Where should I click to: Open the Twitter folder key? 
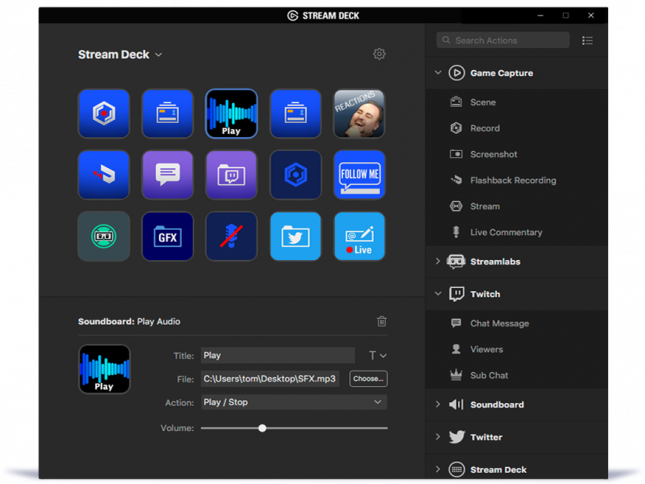[295, 236]
